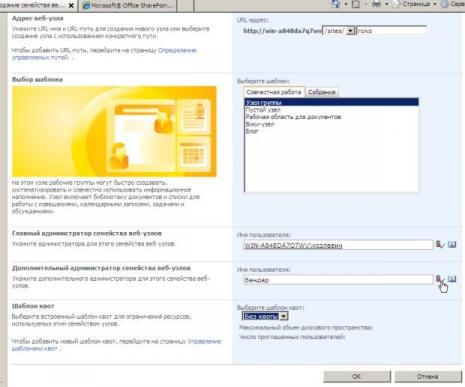Open the Страница (Page) menu

pyautogui.click(x=415, y=4)
